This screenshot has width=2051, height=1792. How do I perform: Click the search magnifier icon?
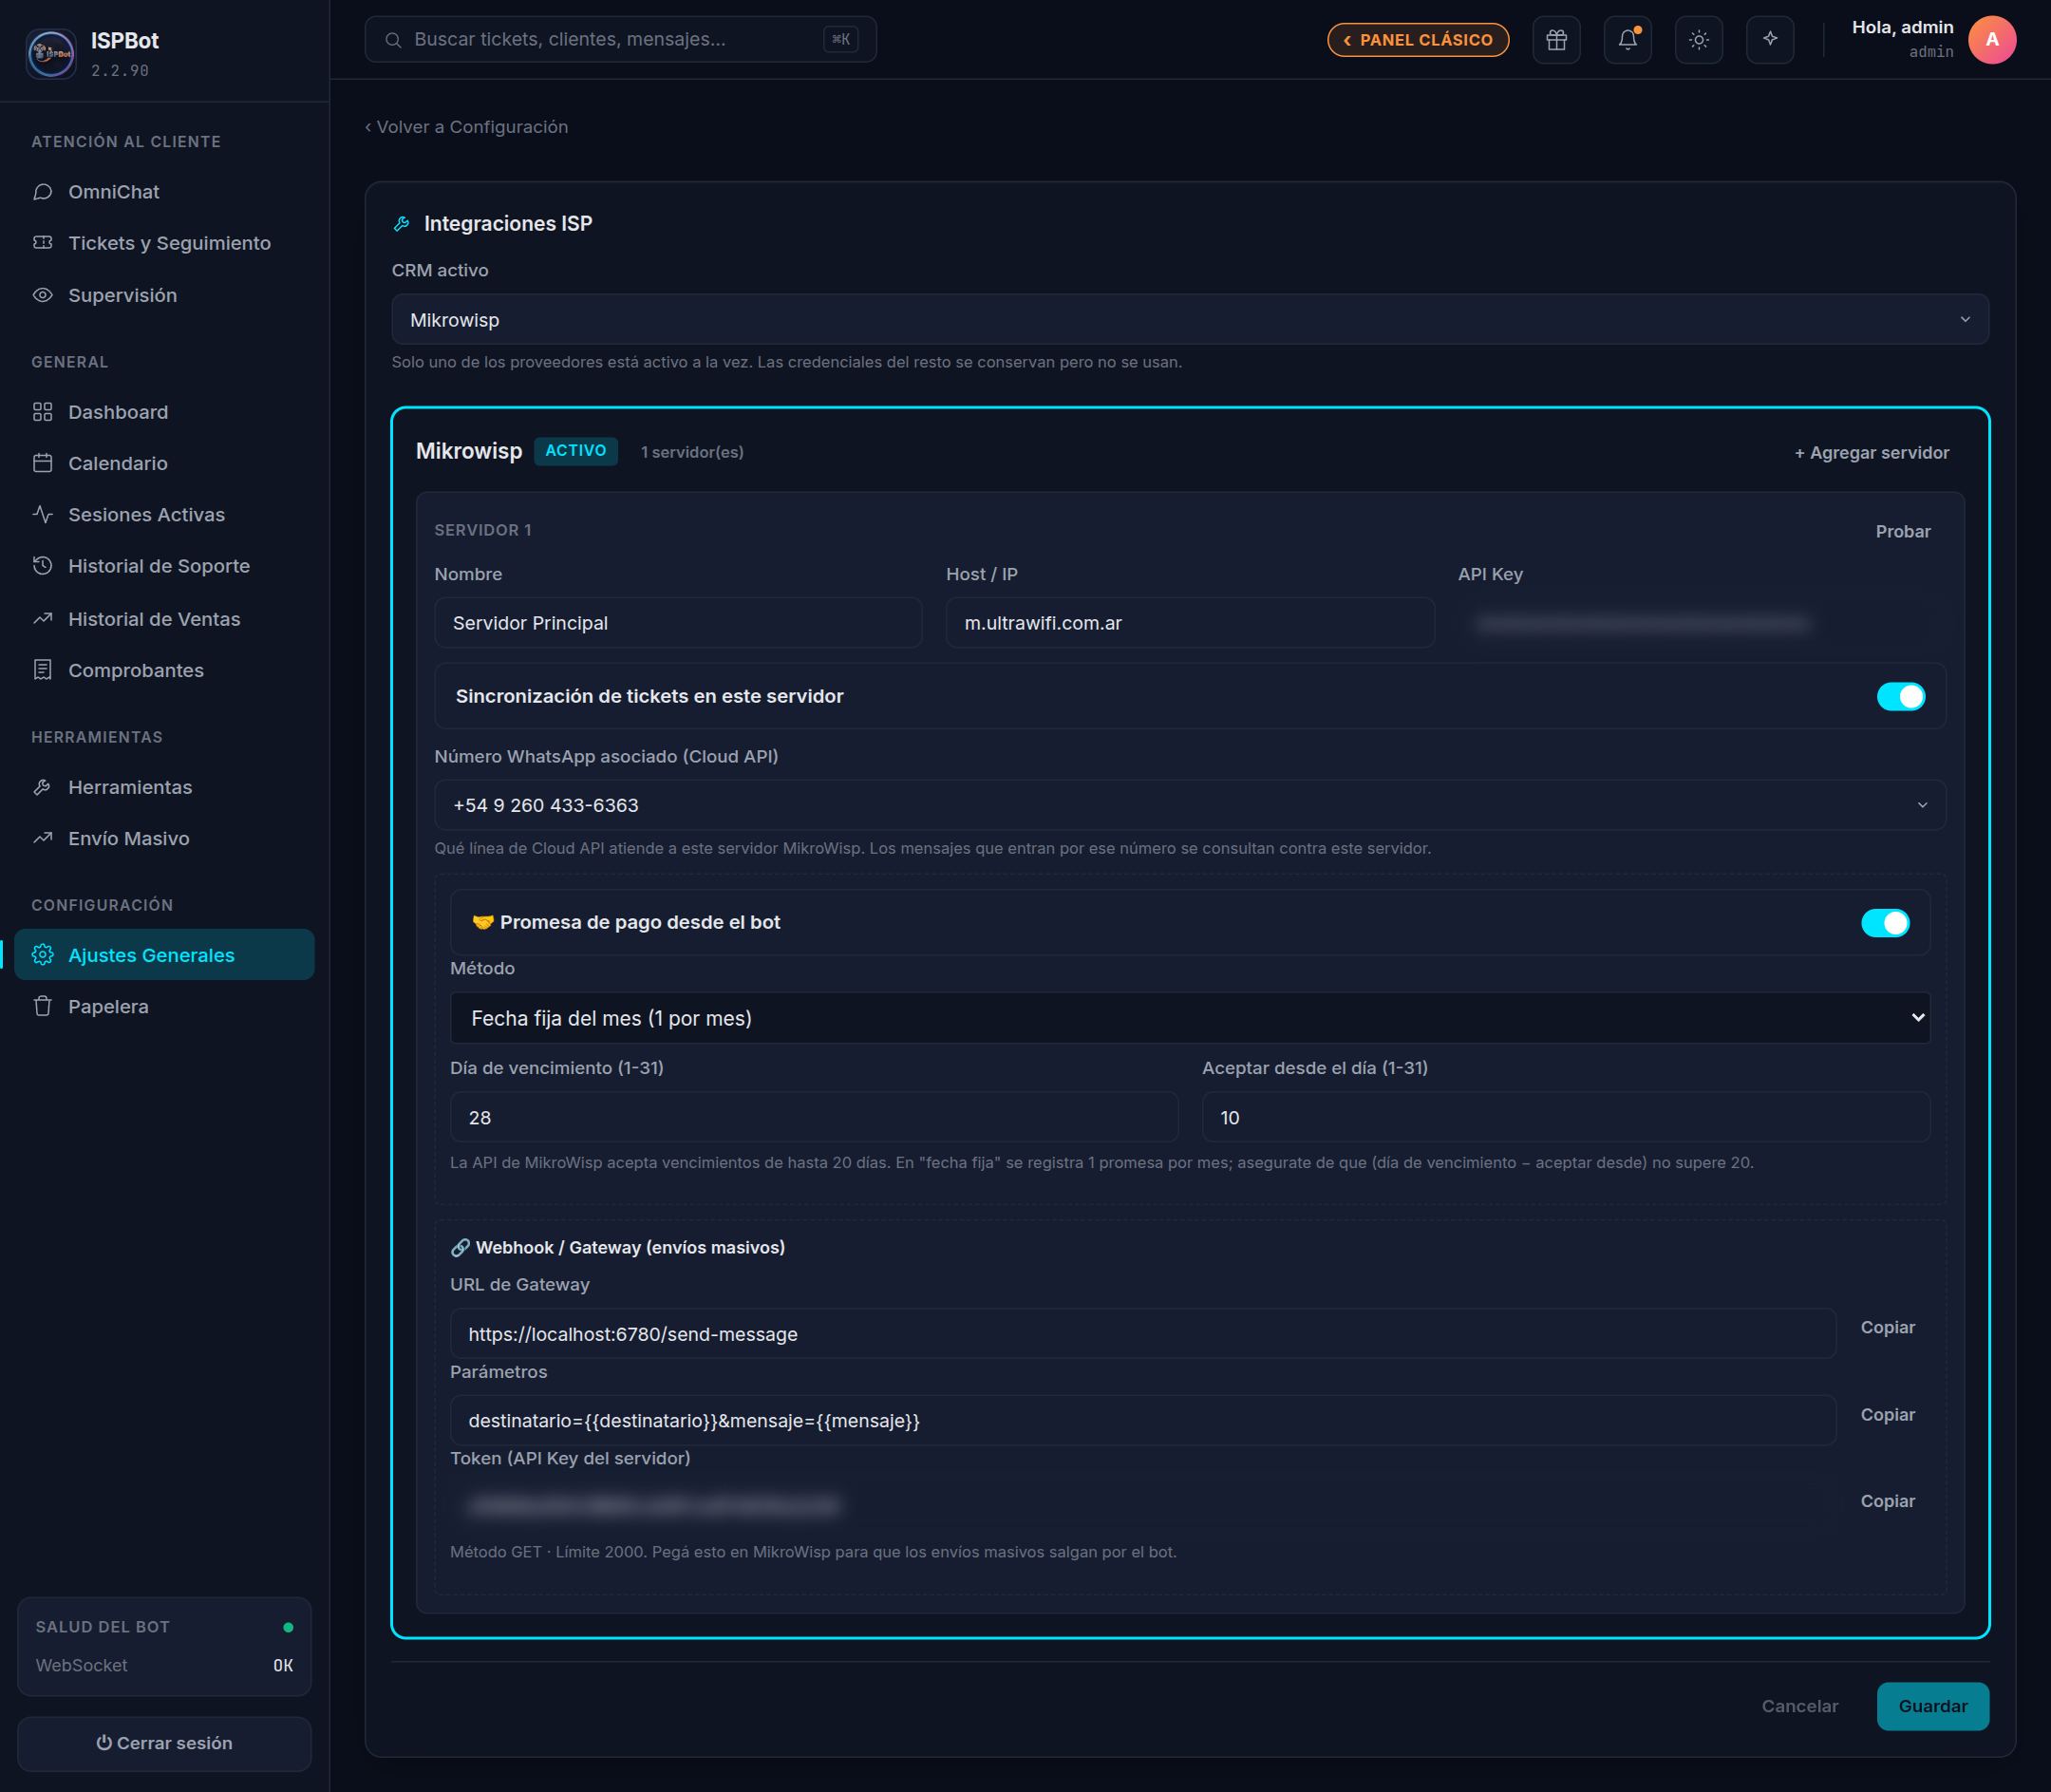(394, 40)
